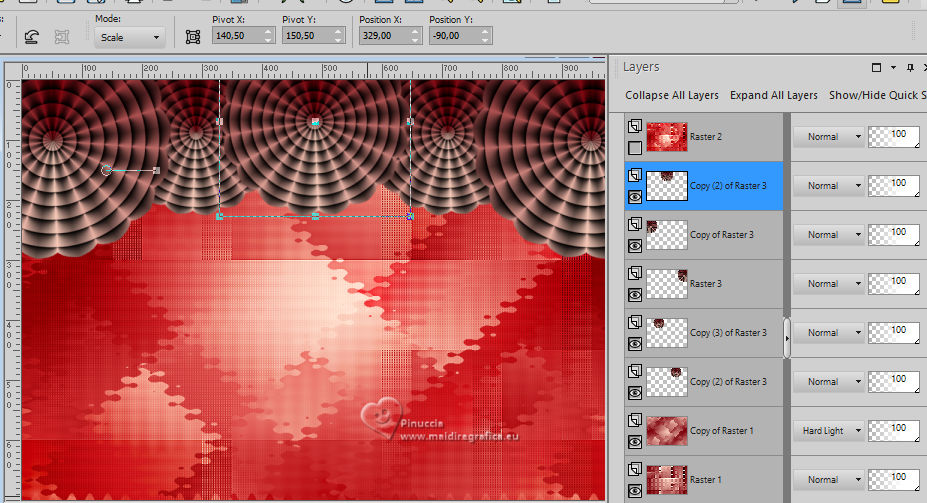Click the Position X value field
This screenshot has width=927, height=503.
coord(384,35)
